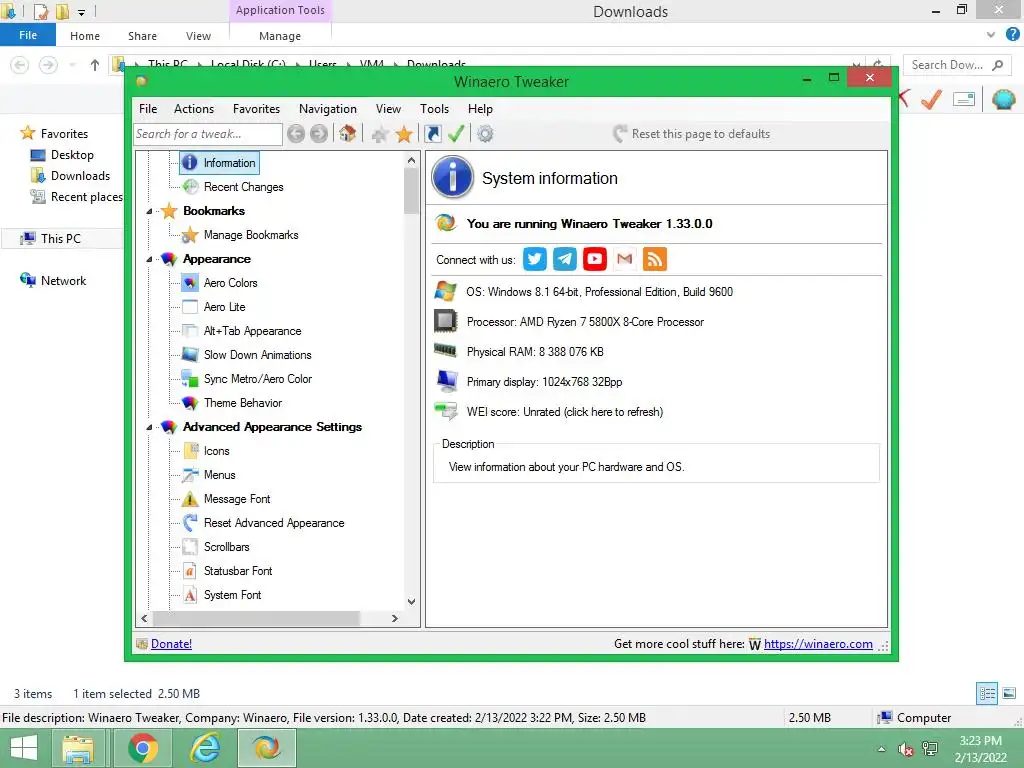Screen dimensions: 1024x768
Task: Open the Help menu
Action: click(480, 109)
